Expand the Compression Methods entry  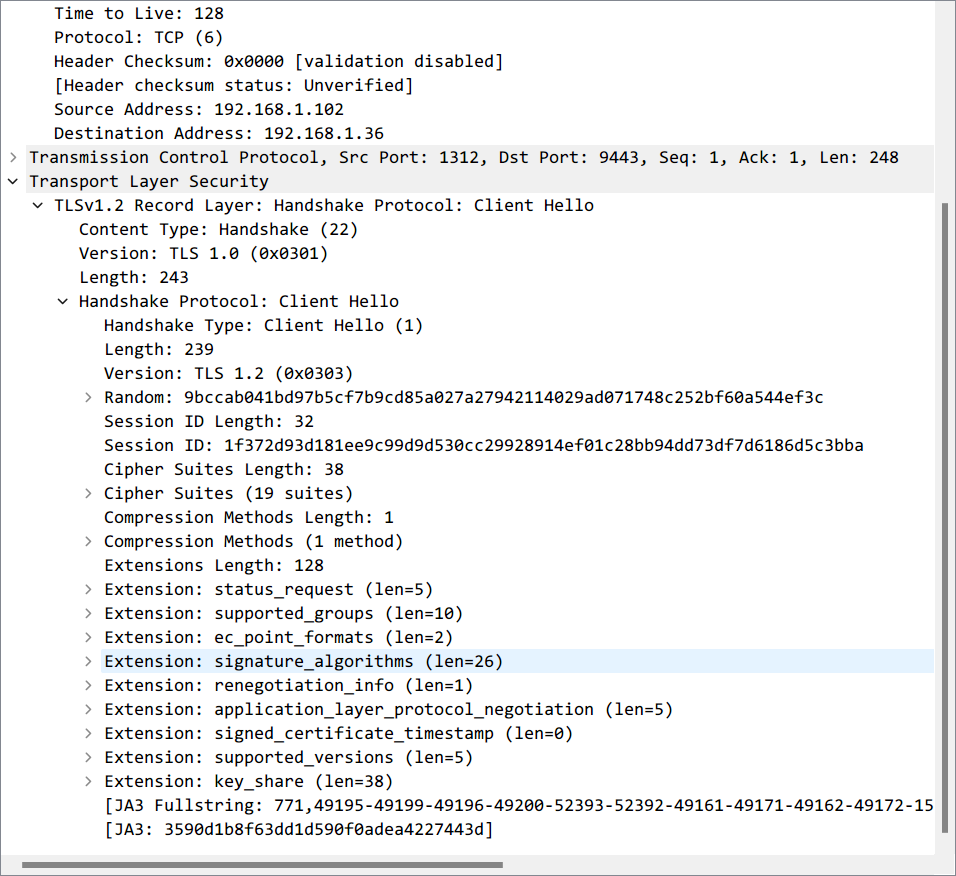(x=88, y=541)
